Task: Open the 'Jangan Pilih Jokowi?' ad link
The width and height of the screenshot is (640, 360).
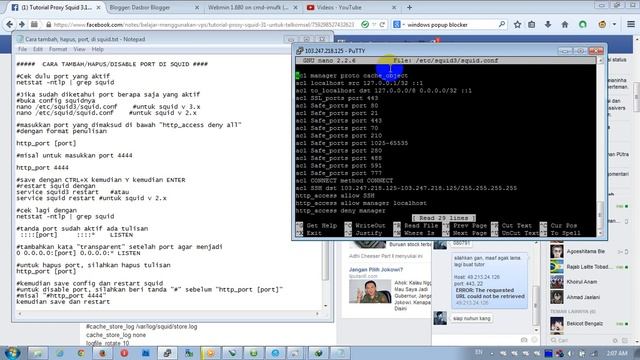Action: tap(376, 270)
